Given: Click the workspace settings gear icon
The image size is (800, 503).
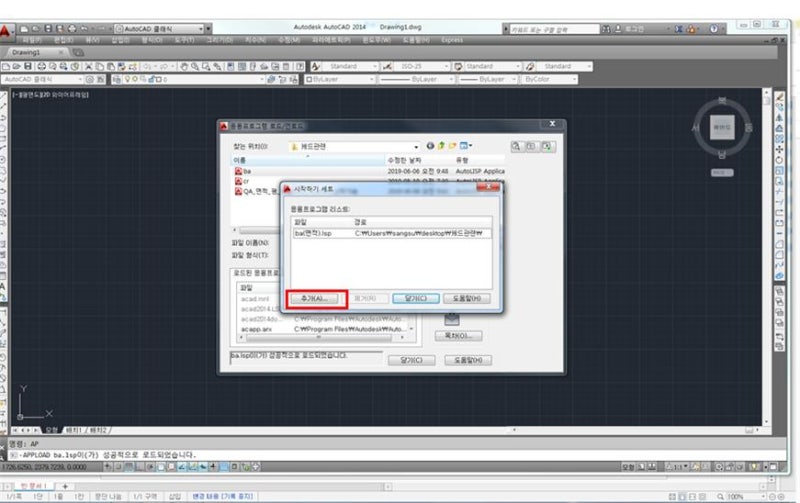Looking at the screenshot, I should (90, 80).
